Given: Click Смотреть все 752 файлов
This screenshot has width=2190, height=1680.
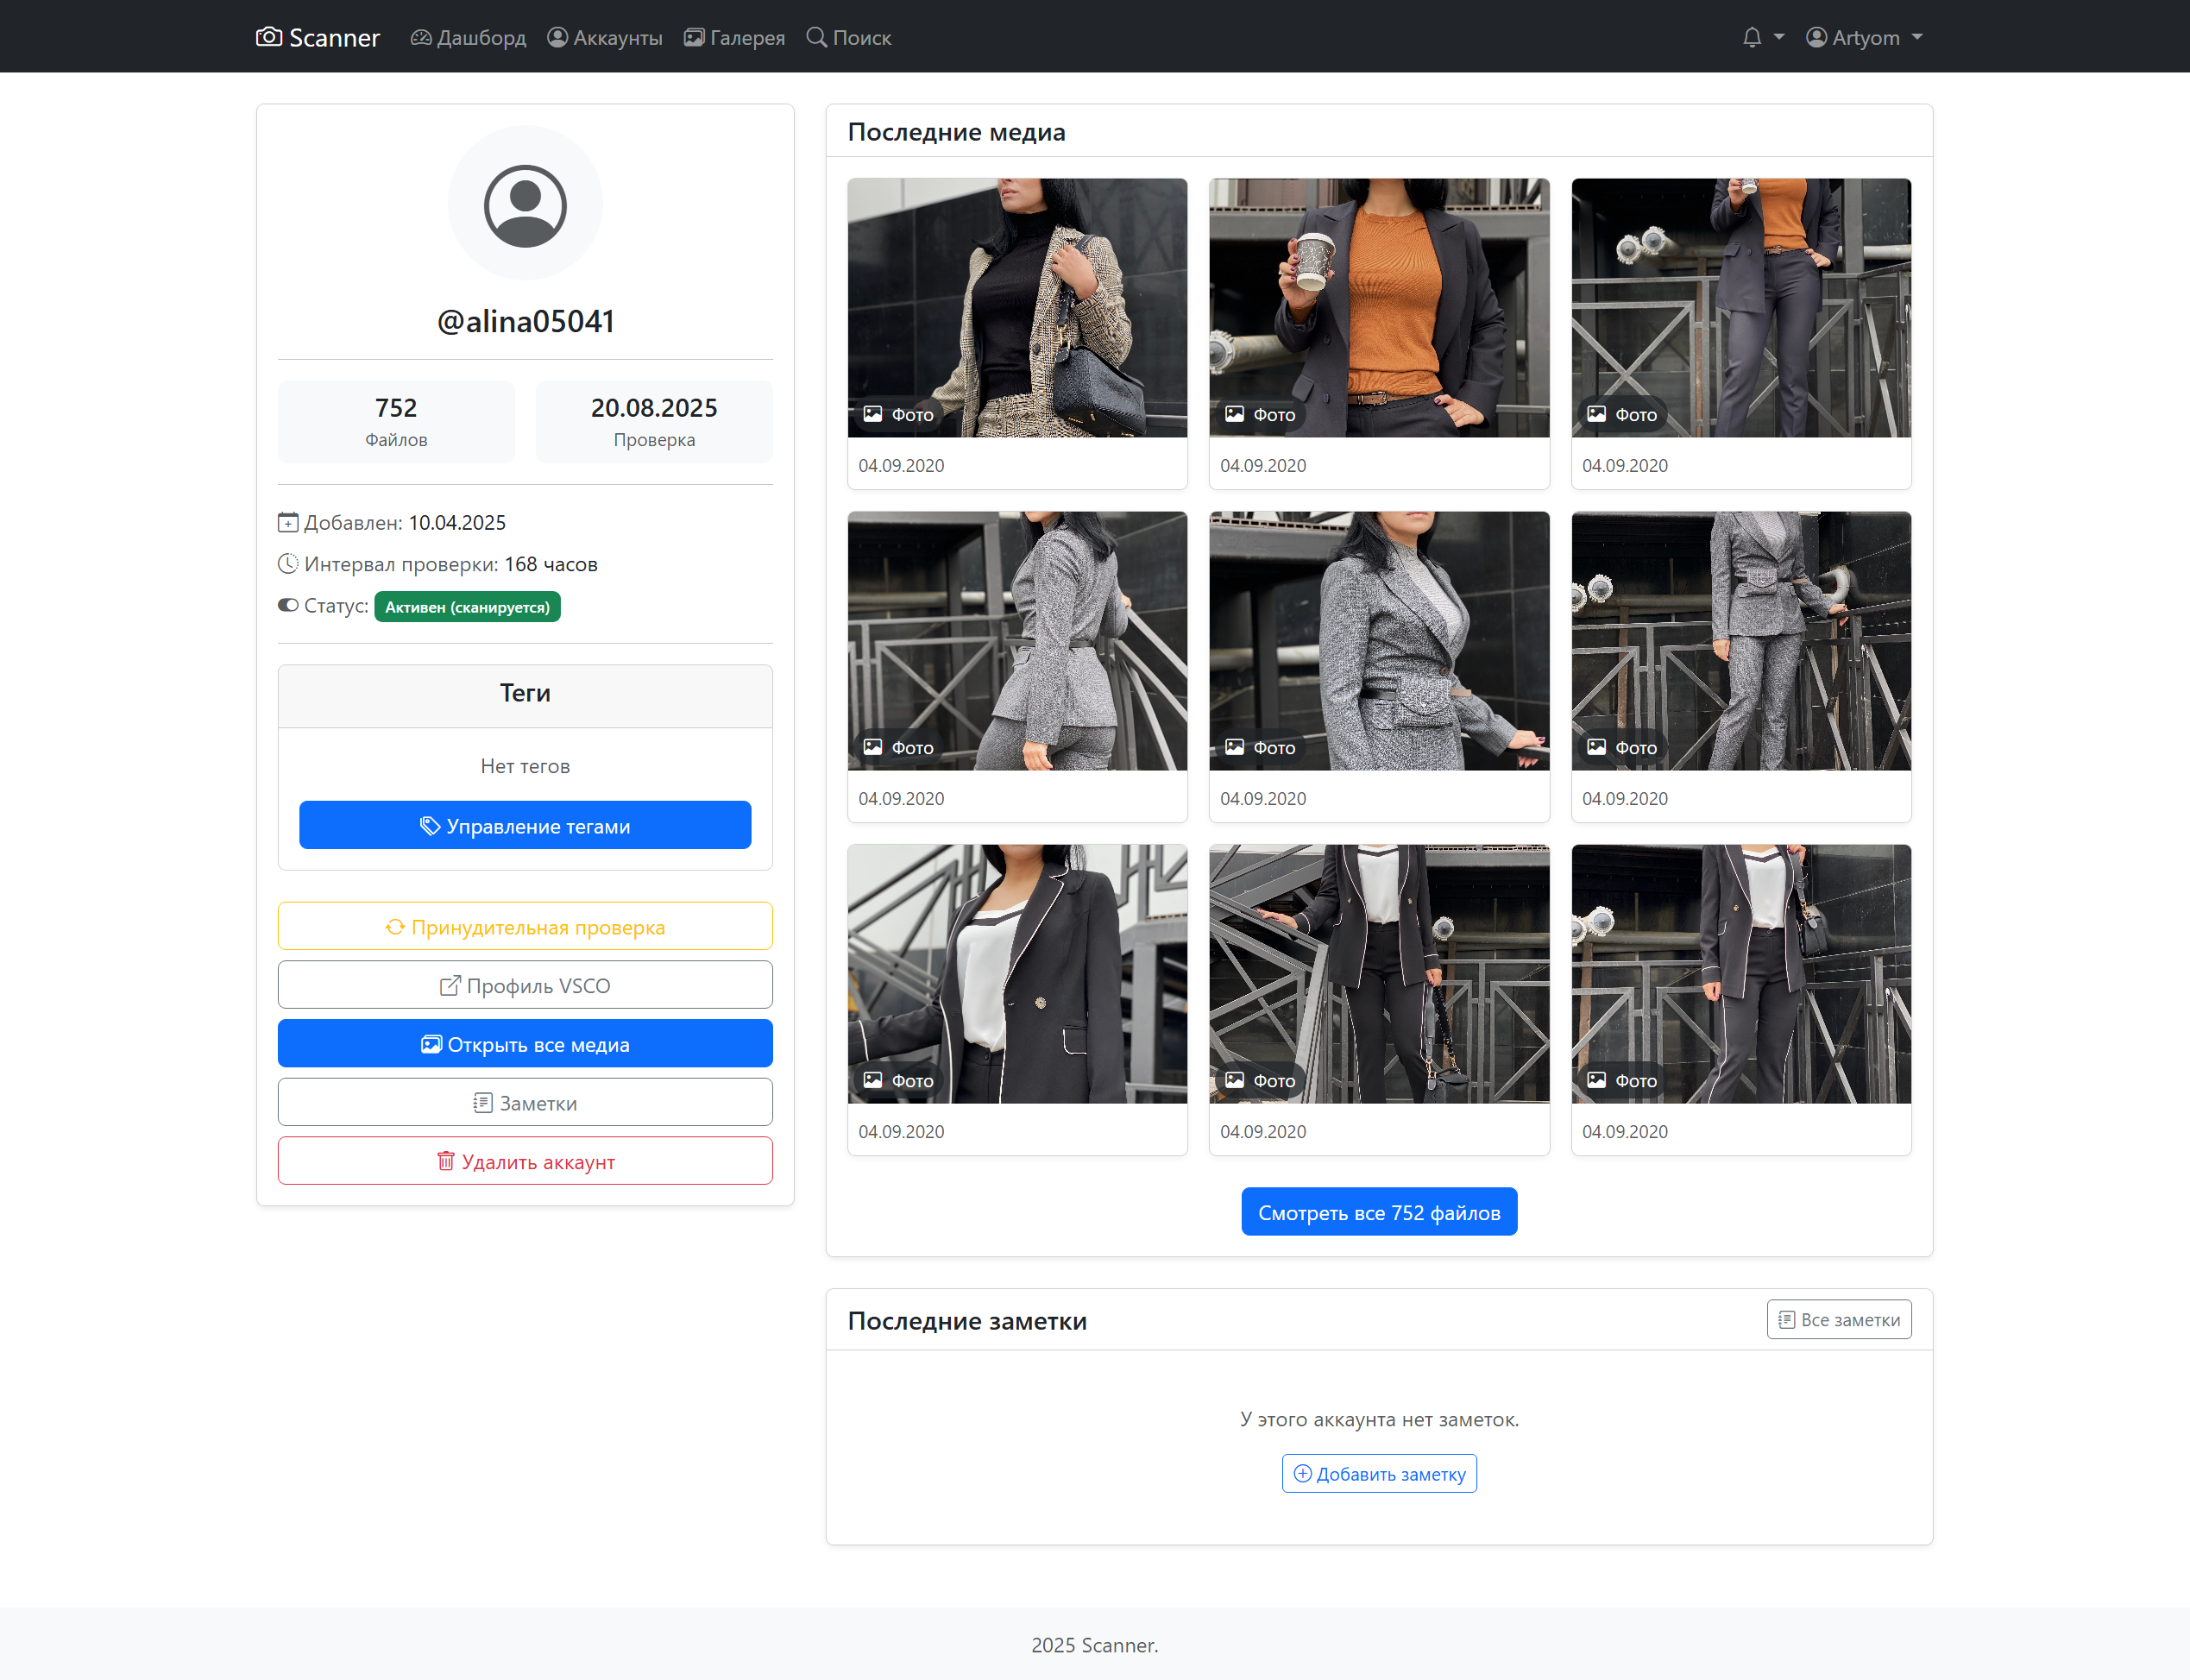Looking at the screenshot, I should tap(1379, 1212).
